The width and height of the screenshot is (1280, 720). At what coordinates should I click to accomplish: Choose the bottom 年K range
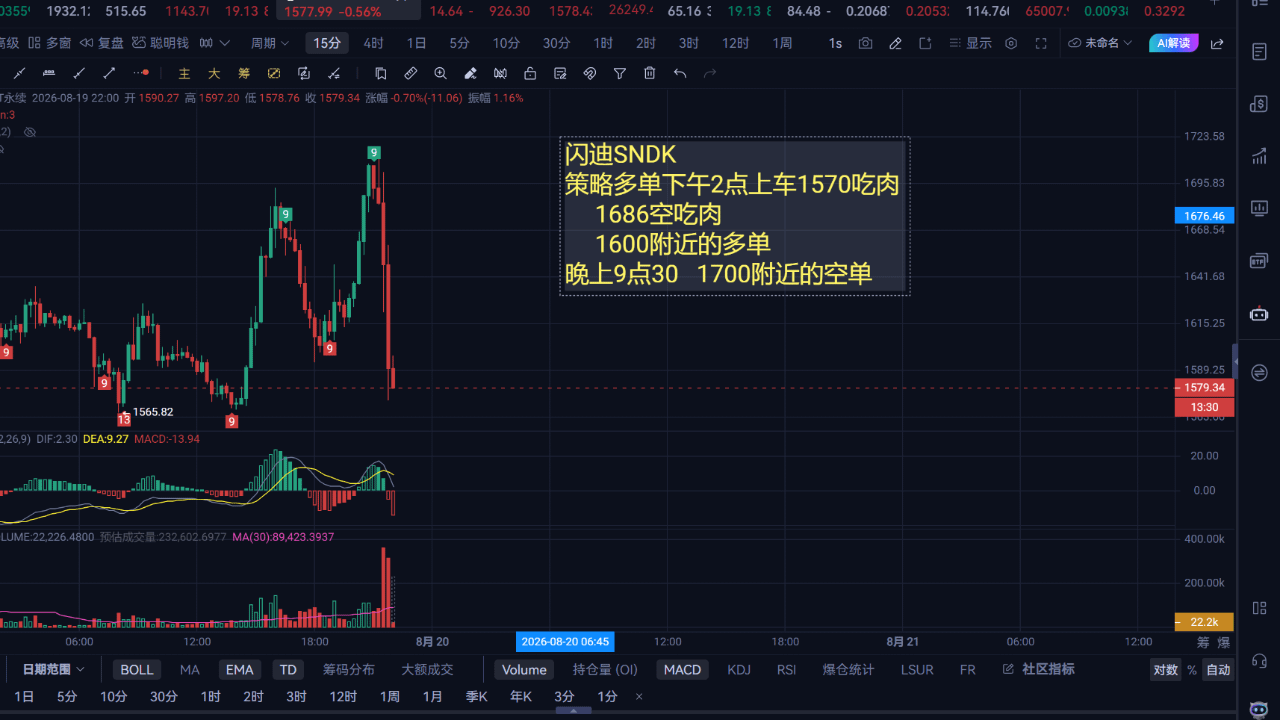(x=520, y=696)
